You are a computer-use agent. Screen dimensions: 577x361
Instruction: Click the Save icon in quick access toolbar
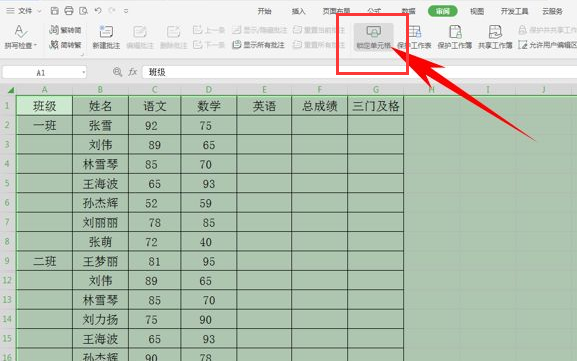pos(54,11)
